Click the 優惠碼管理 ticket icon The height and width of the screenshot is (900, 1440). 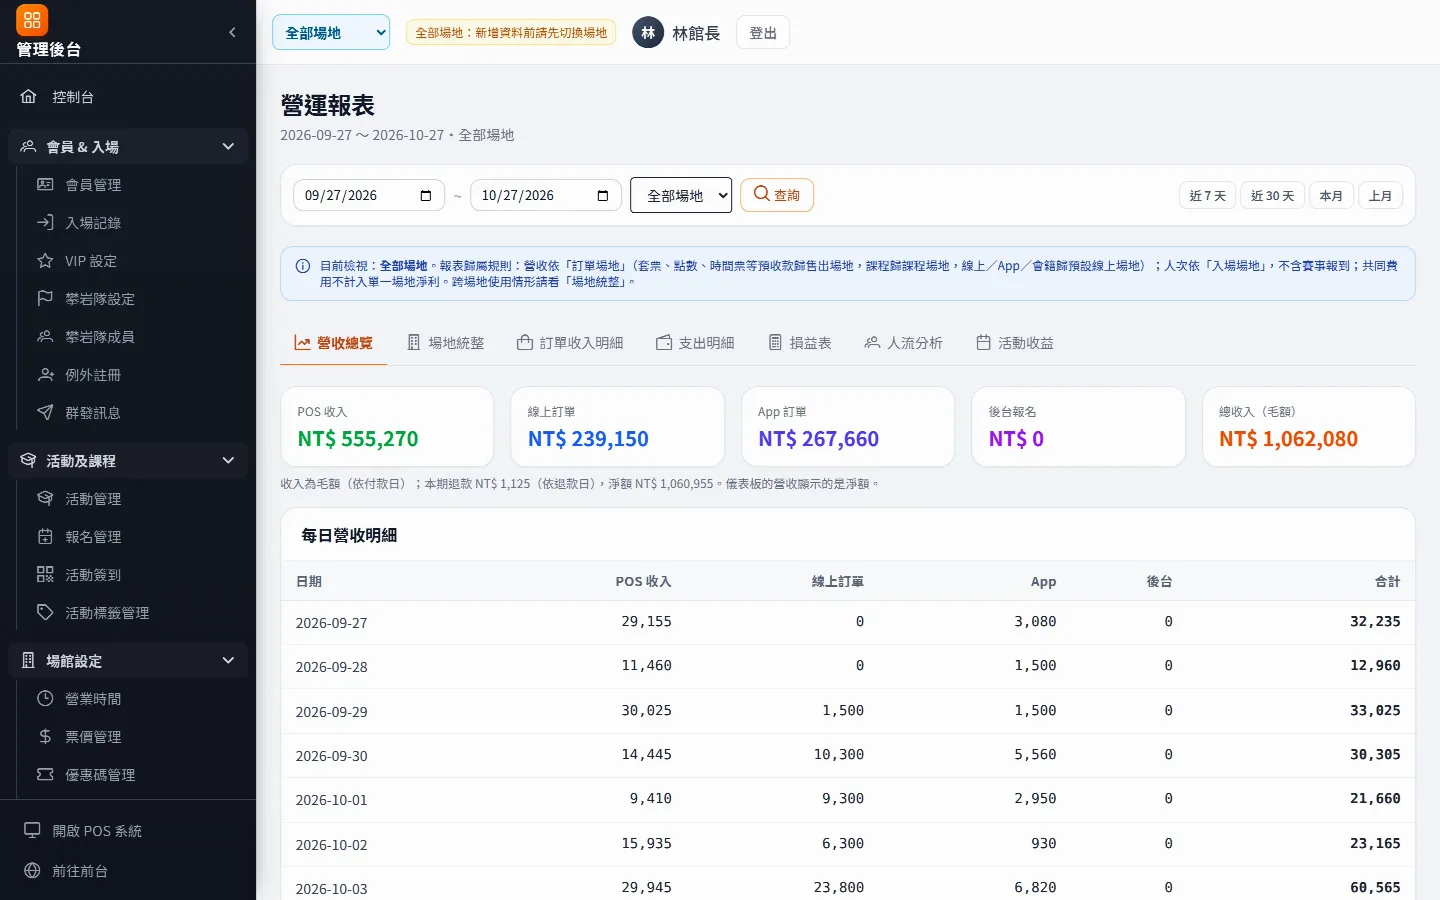click(45, 775)
